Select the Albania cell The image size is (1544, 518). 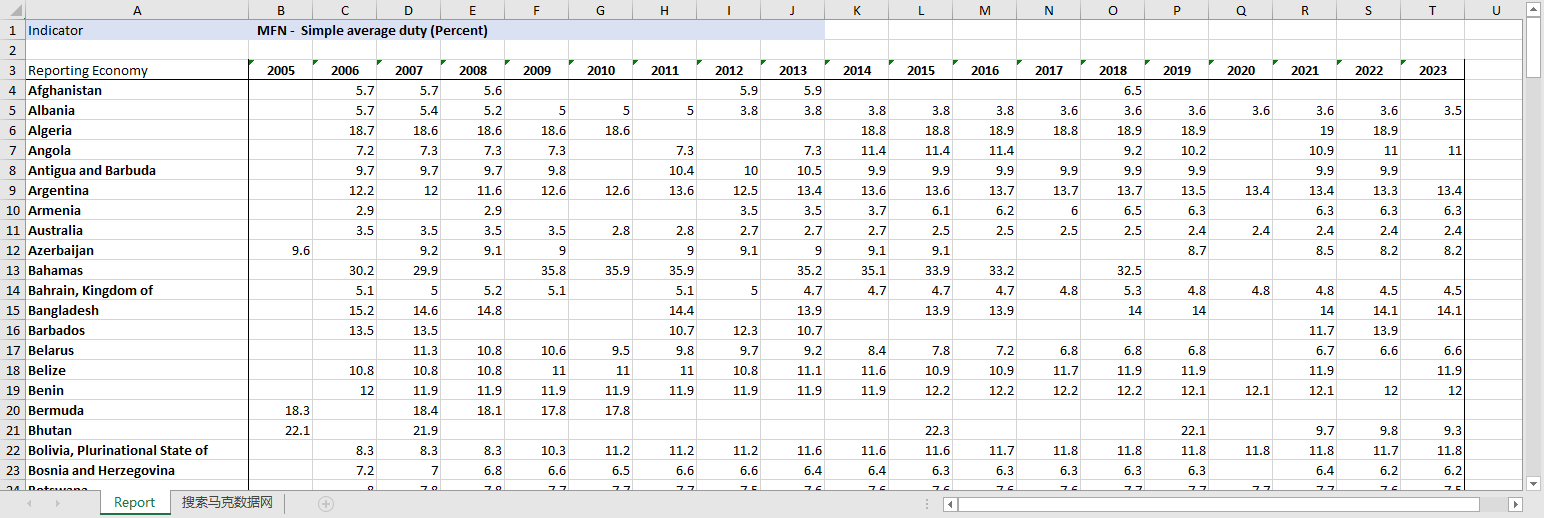(x=136, y=110)
